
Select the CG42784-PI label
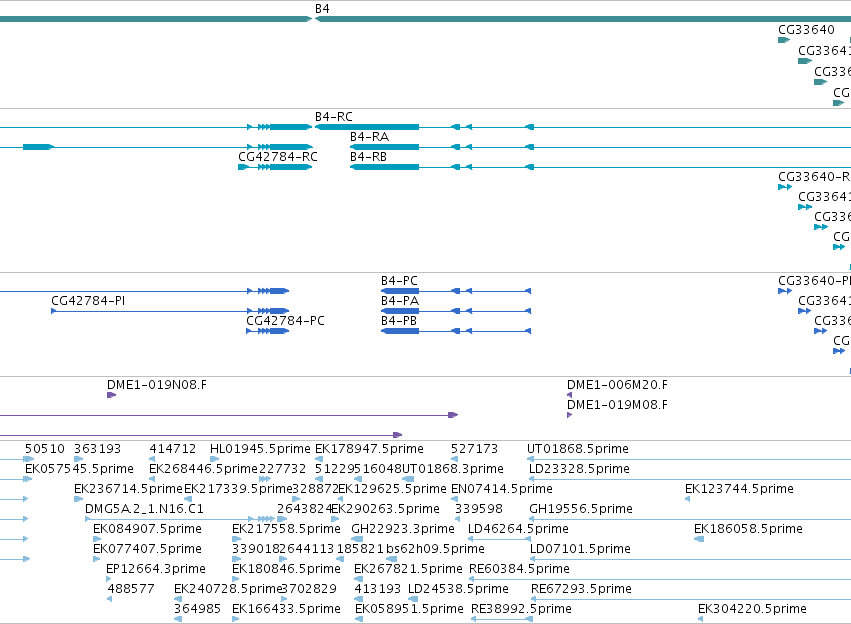coord(88,301)
